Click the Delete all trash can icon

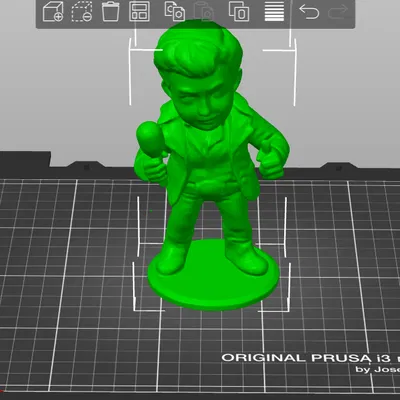[111, 12]
